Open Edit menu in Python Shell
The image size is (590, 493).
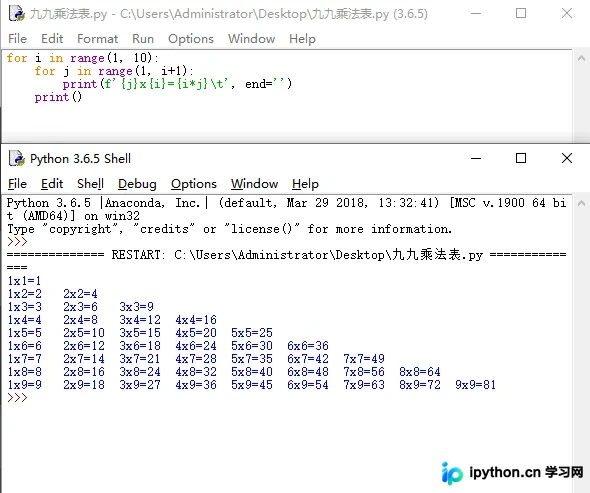pyautogui.click(x=52, y=184)
